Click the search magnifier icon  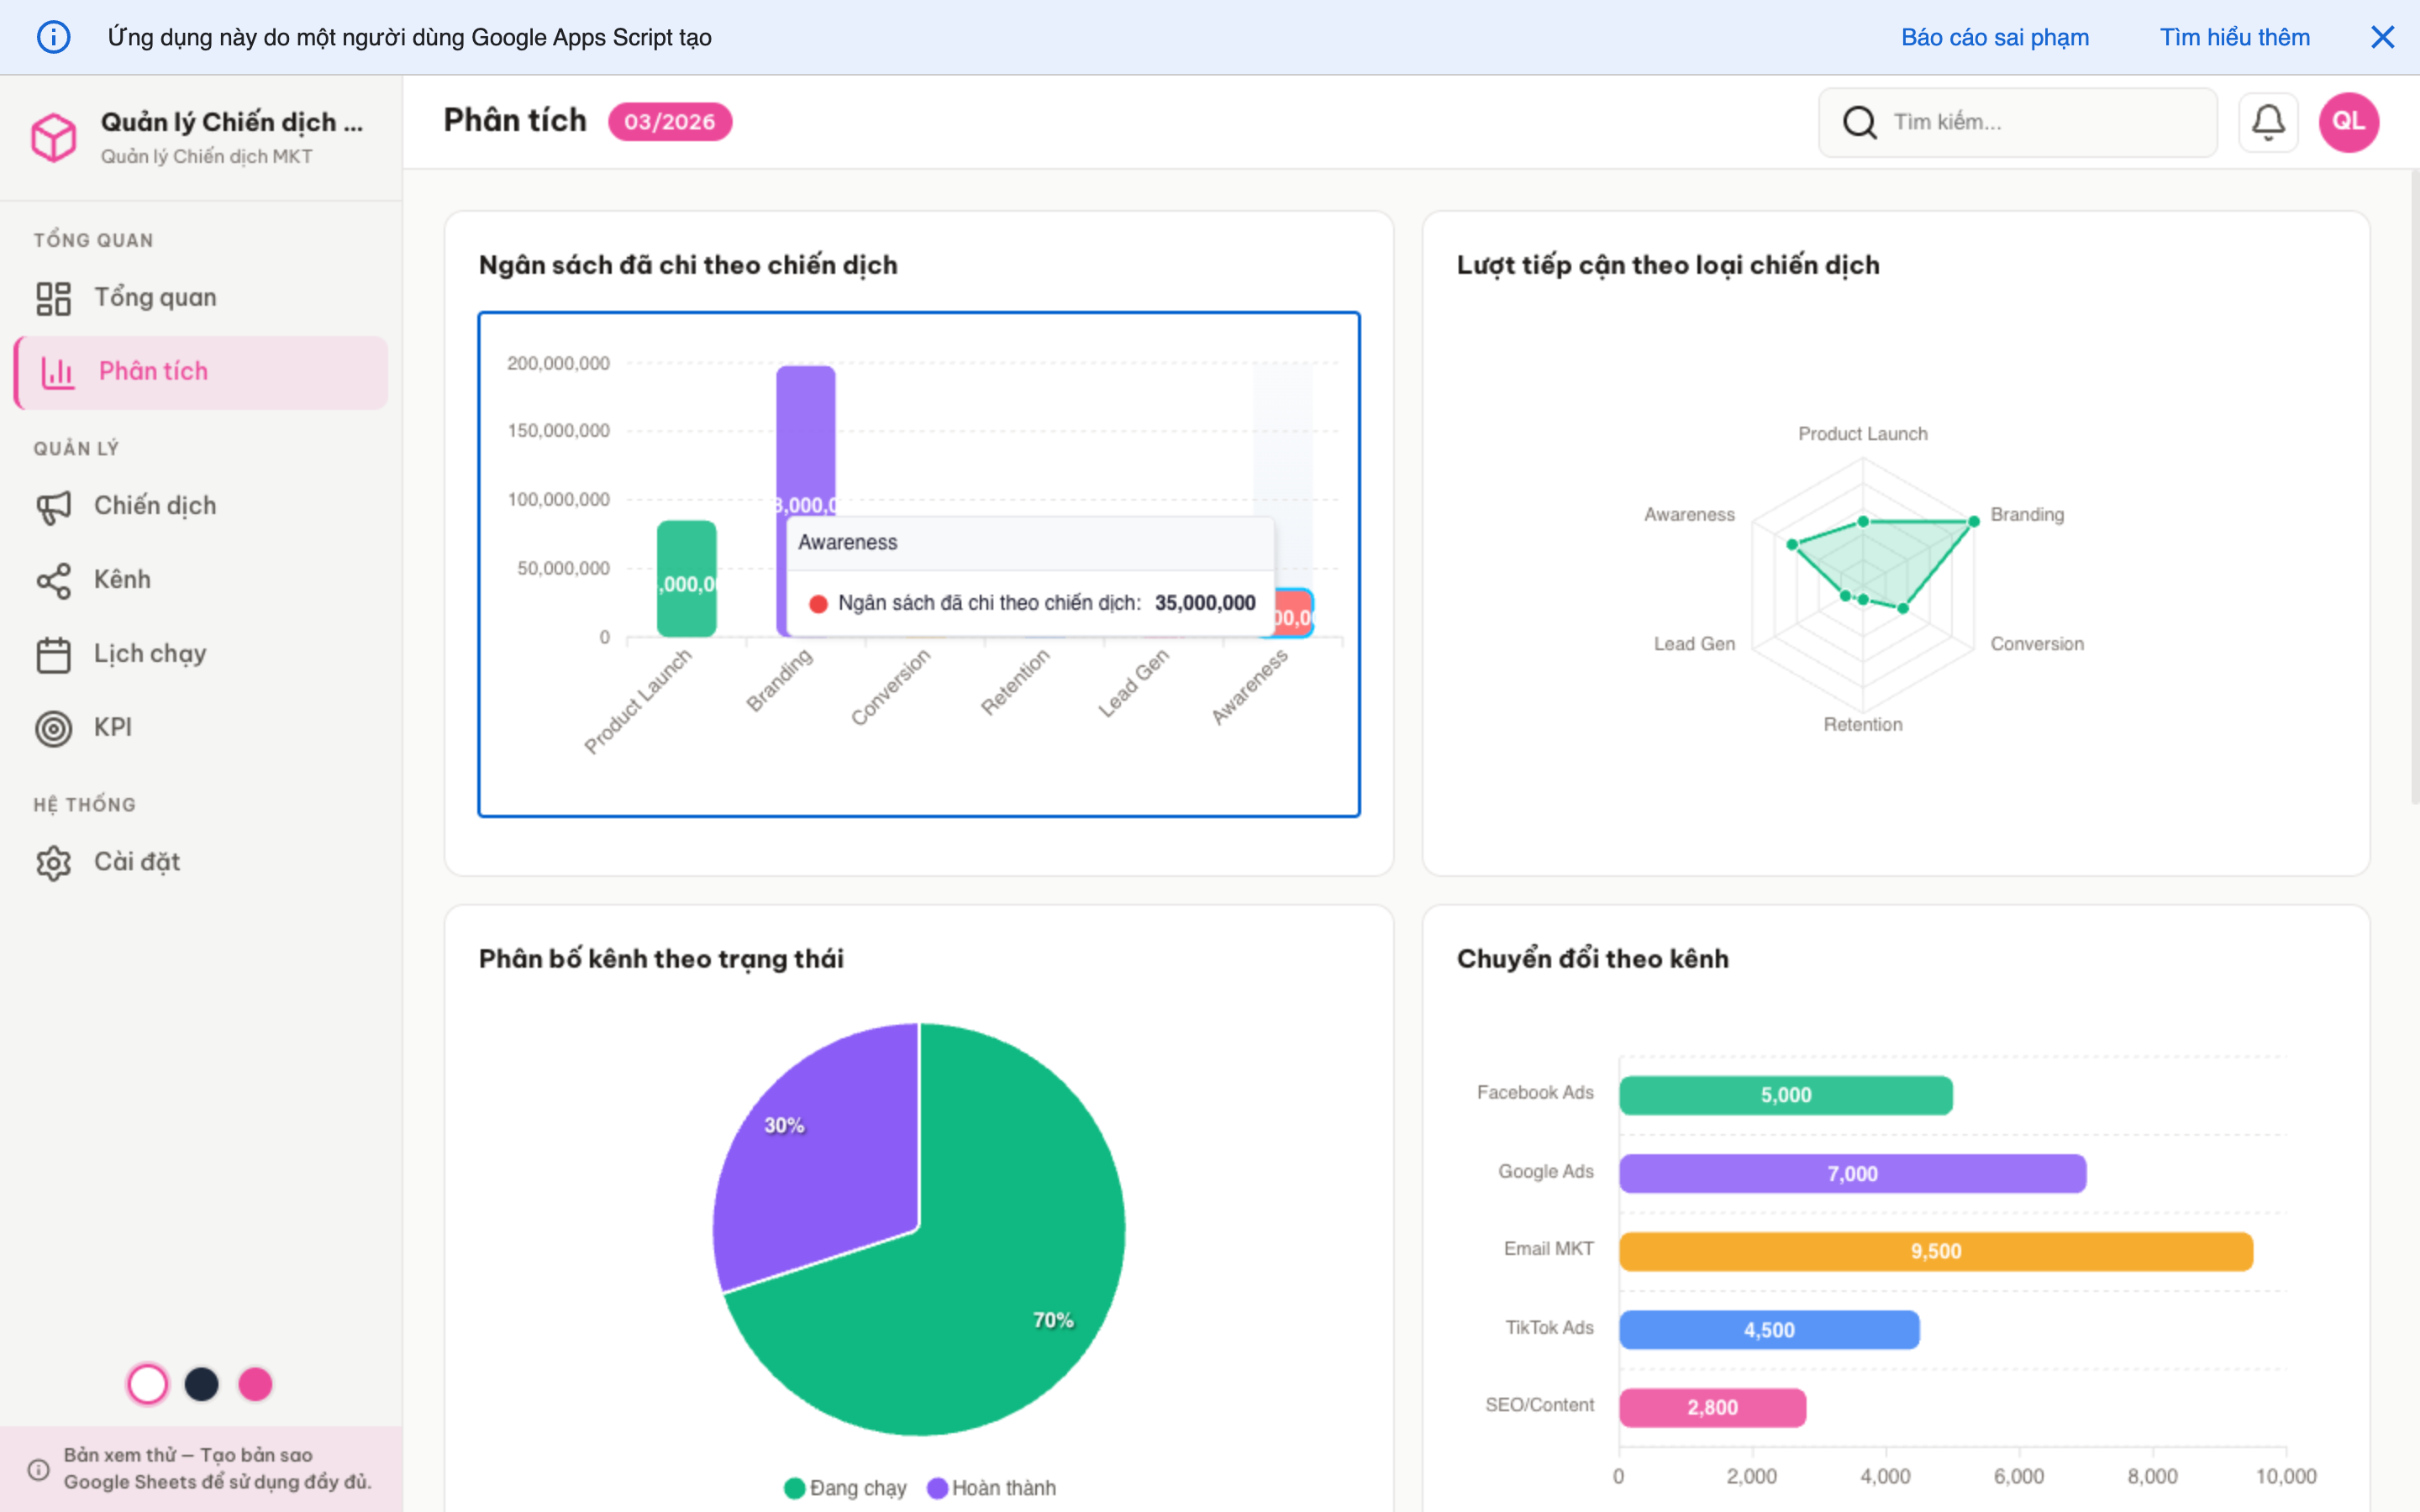(x=1860, y=121)
